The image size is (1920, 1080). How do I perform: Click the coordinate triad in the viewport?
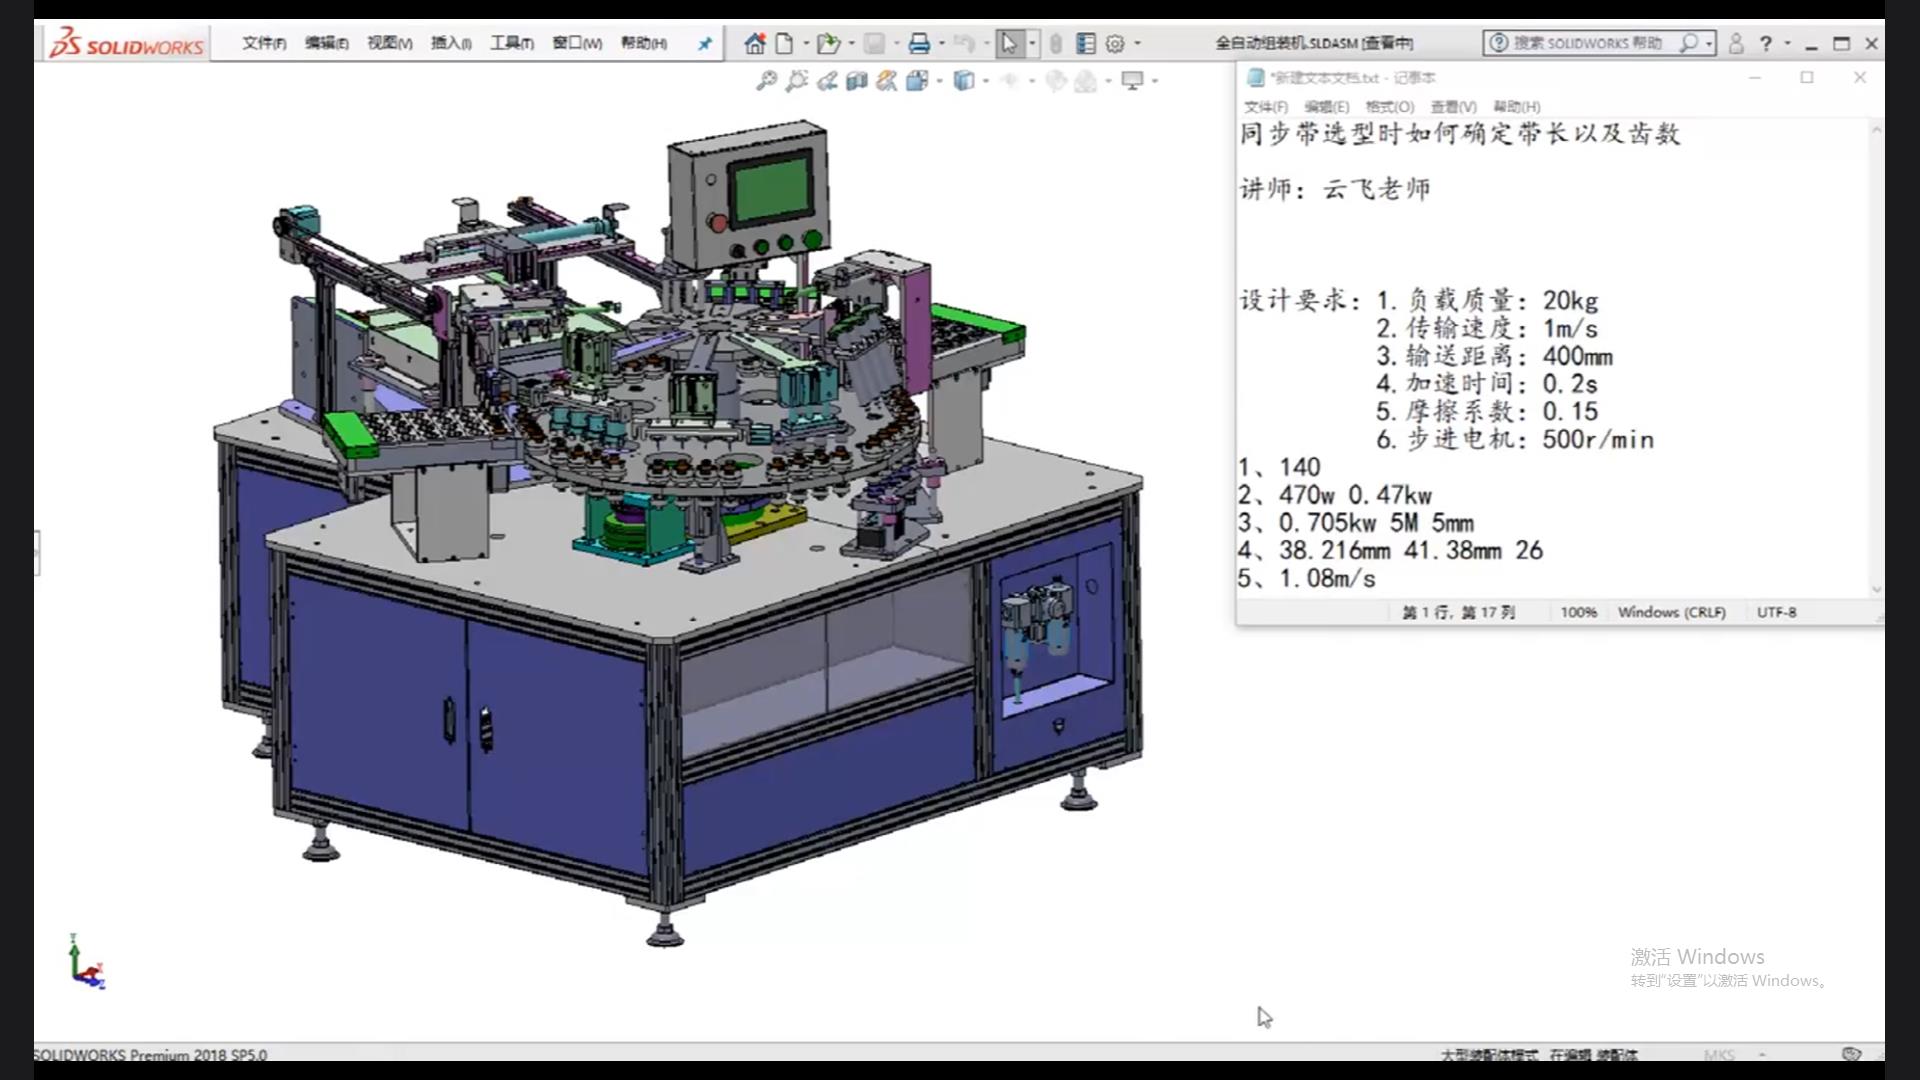(86, 963)
